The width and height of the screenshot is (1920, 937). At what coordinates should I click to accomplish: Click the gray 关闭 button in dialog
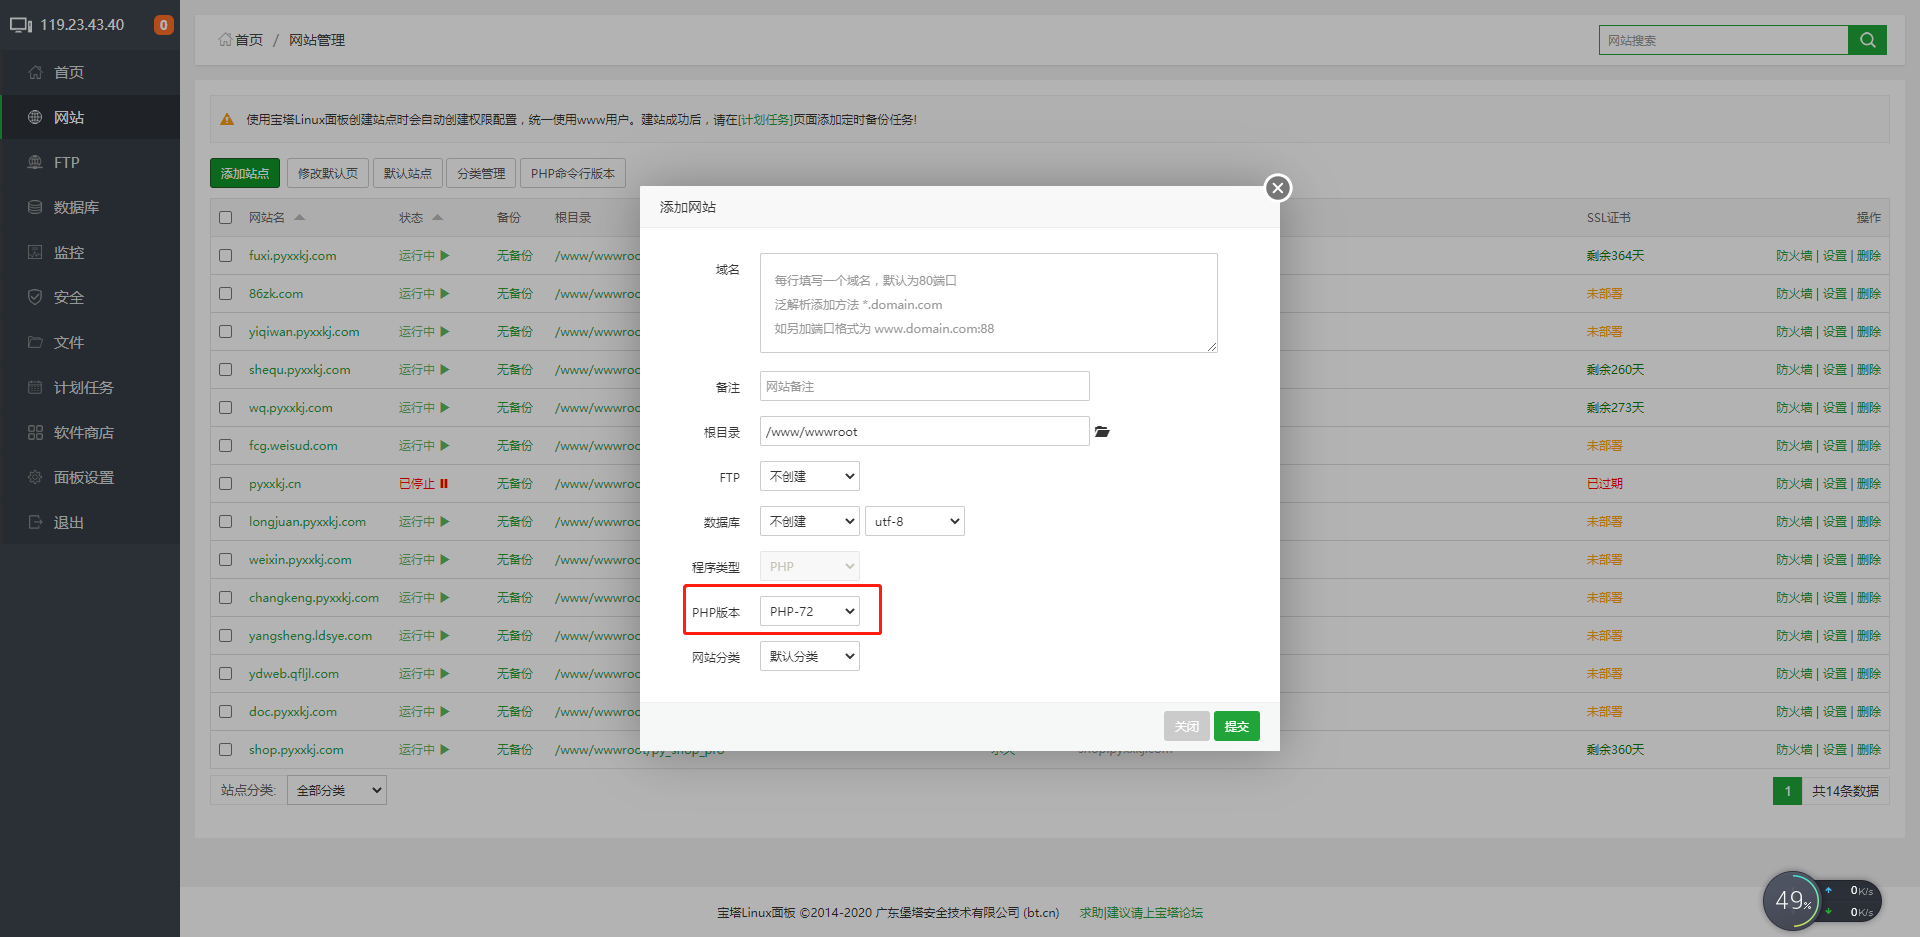click(1187, 726)
